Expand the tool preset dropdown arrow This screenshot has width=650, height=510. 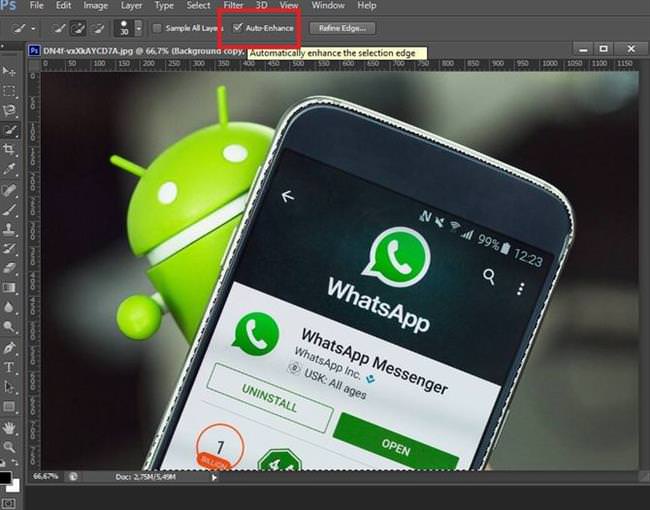(33, 29)
